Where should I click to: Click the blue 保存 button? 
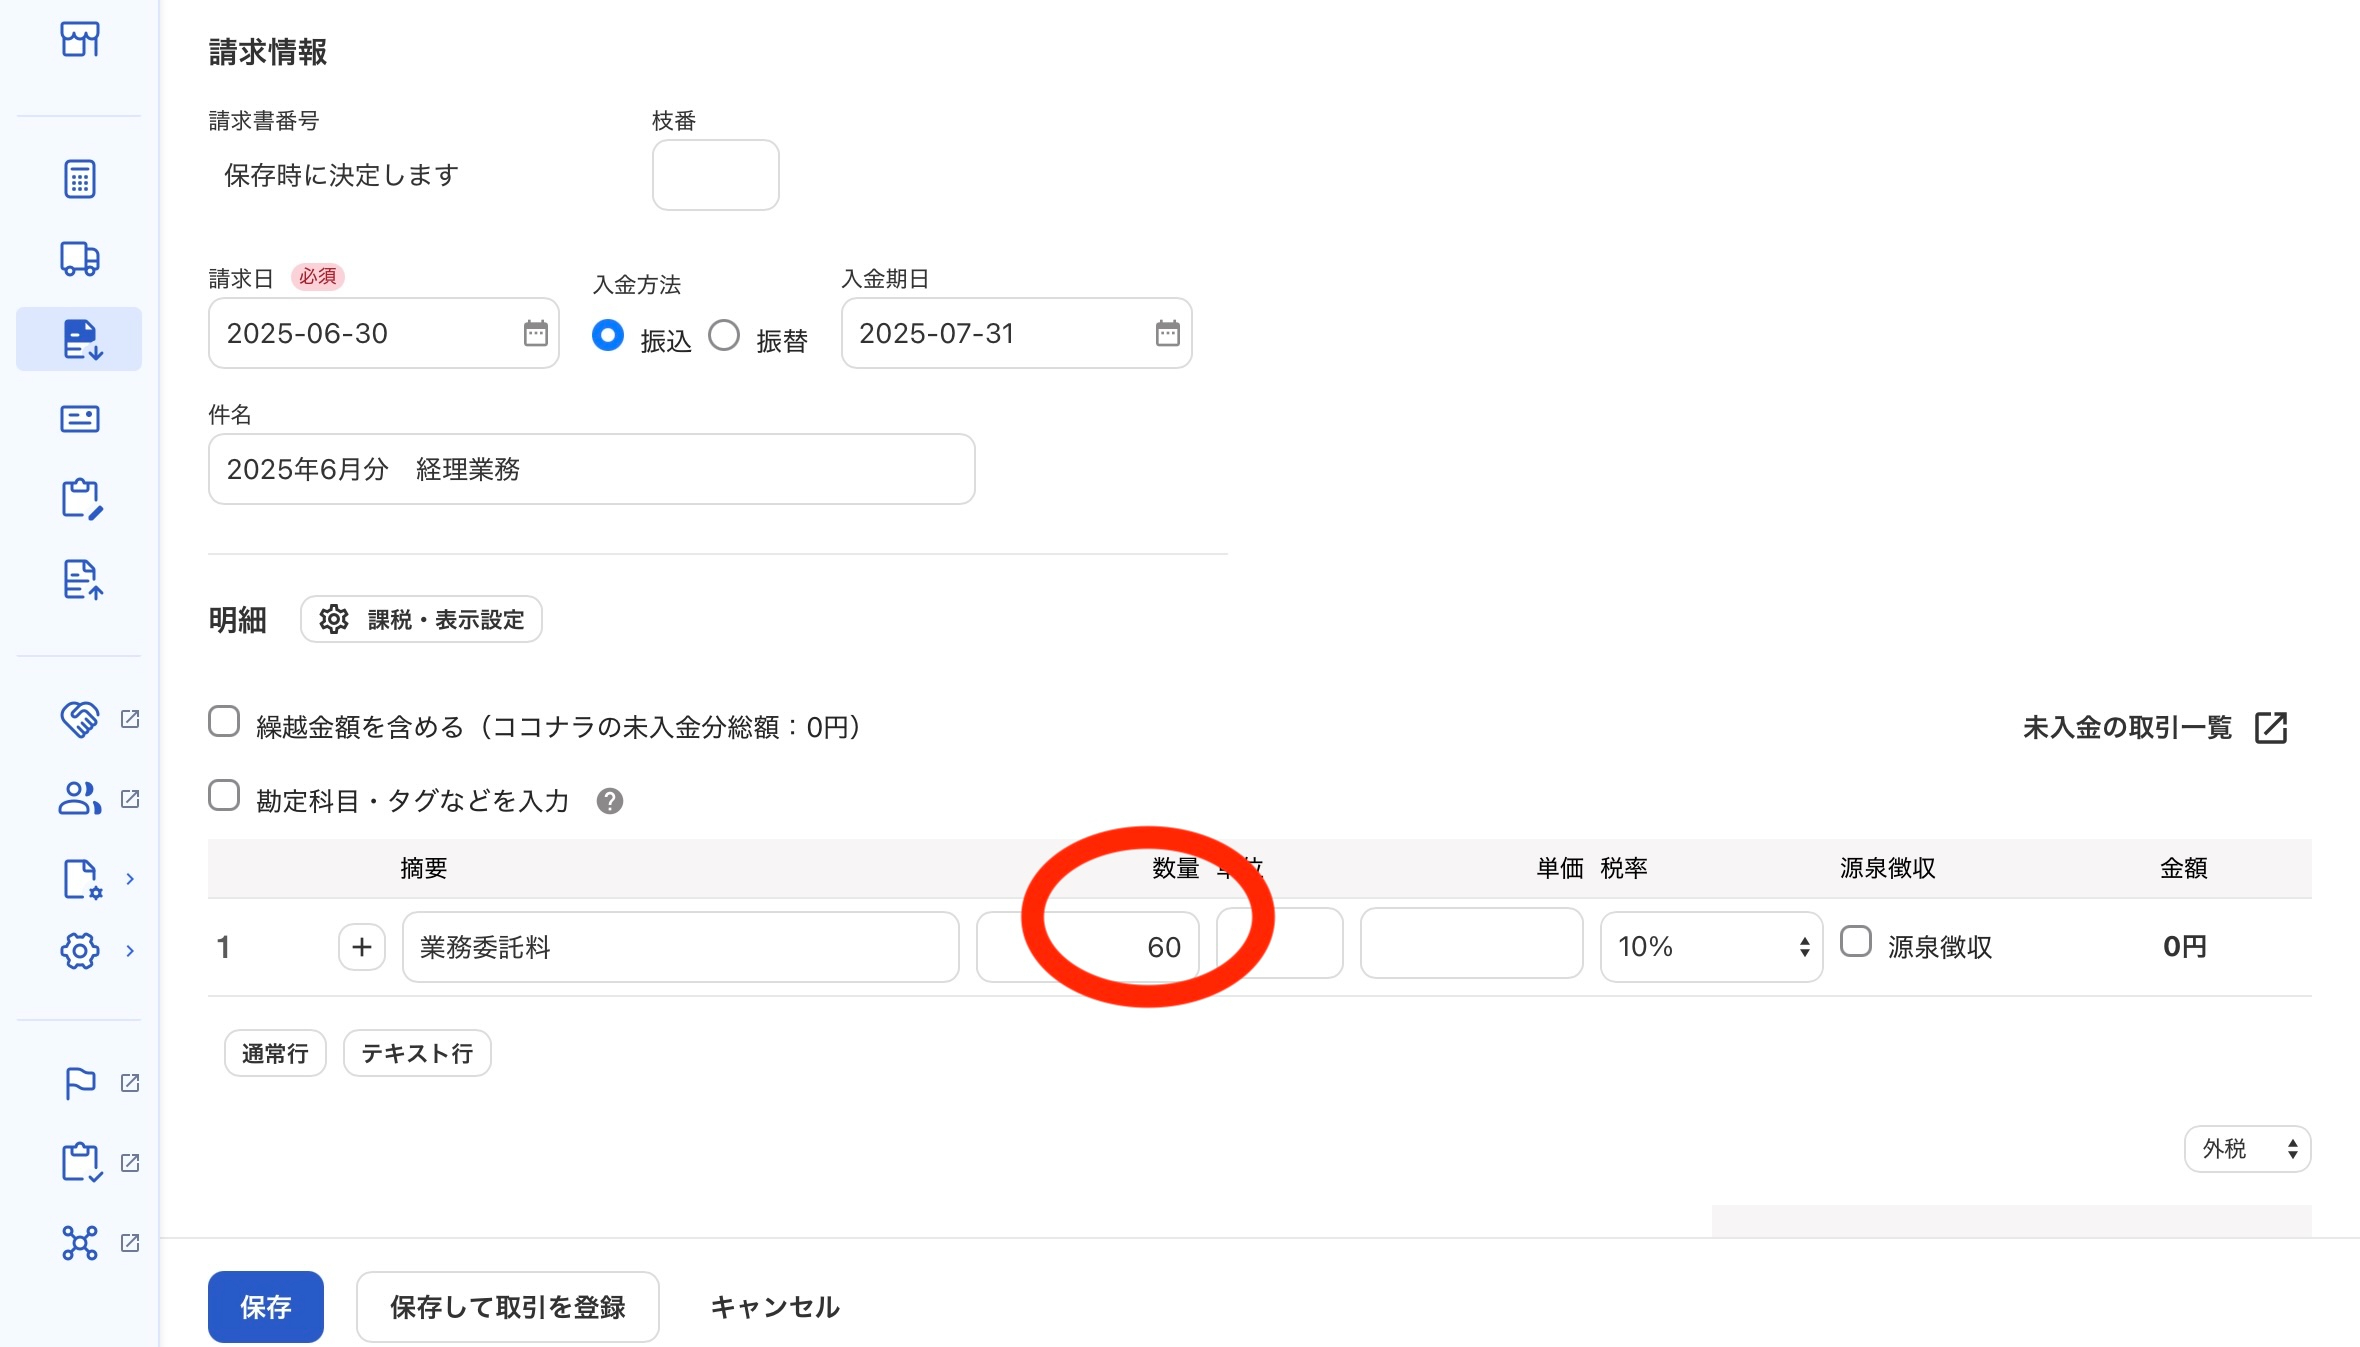click(x=265, y=1307)
